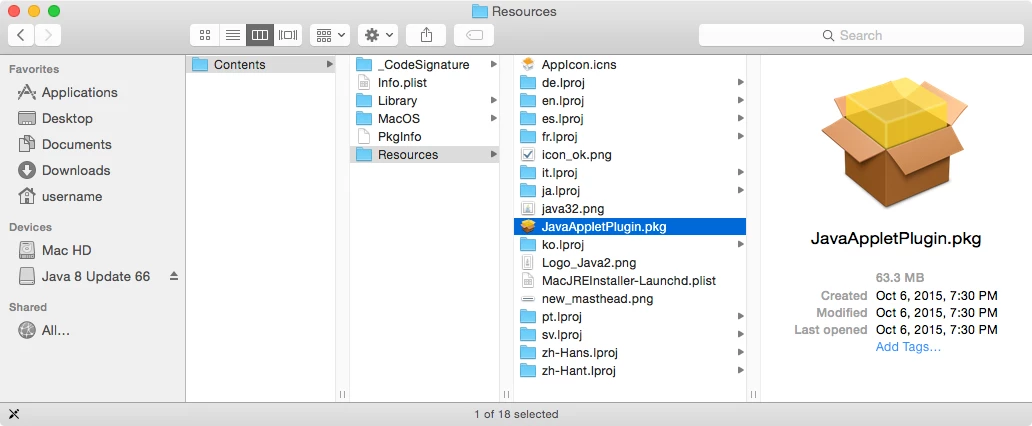Select Mac HD under Devices
This screenshot has height=426, width=1032.
(67, 250)
